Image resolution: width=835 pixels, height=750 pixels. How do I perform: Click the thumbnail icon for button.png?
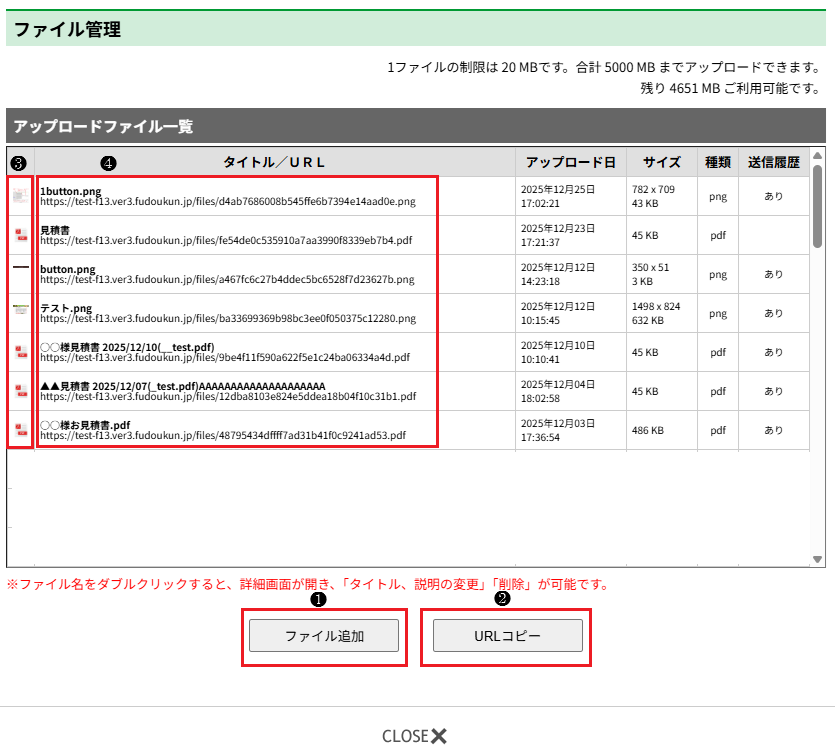click(x=20, y=269)
